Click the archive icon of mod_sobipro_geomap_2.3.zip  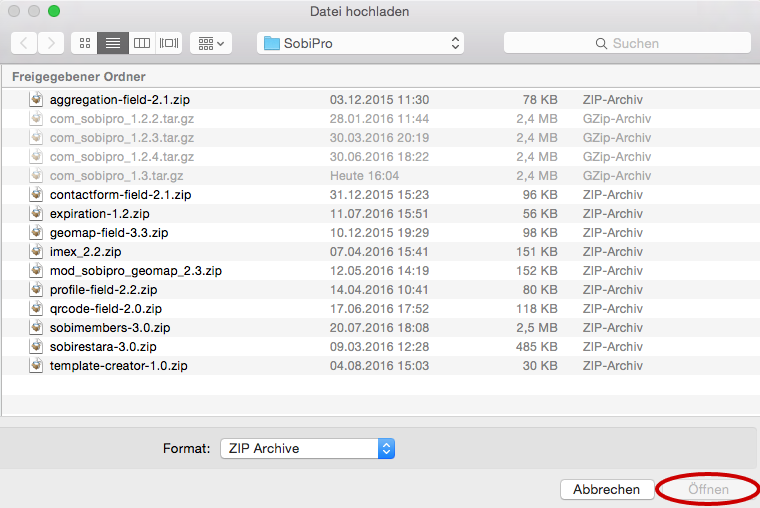36,270
